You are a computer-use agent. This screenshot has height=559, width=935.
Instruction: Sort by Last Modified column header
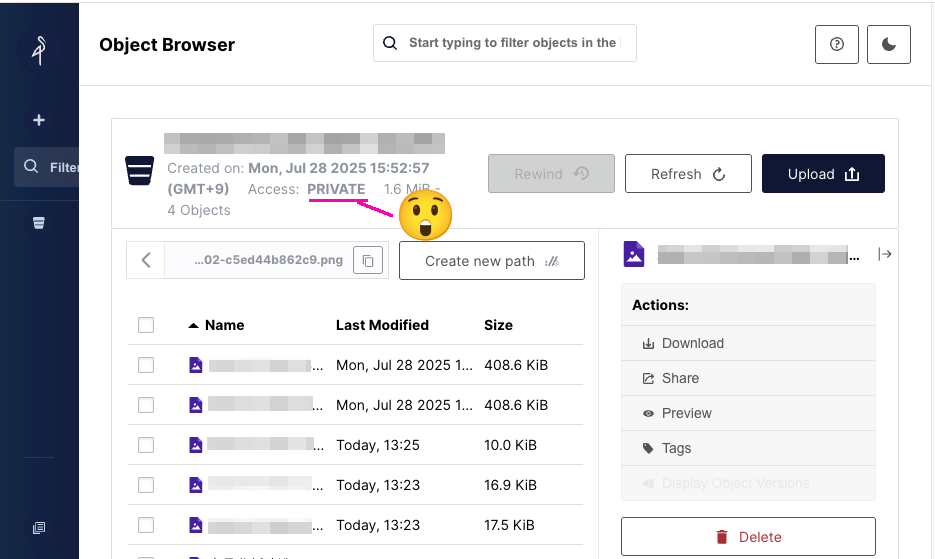pyautogui.click(x=382, y=325)
